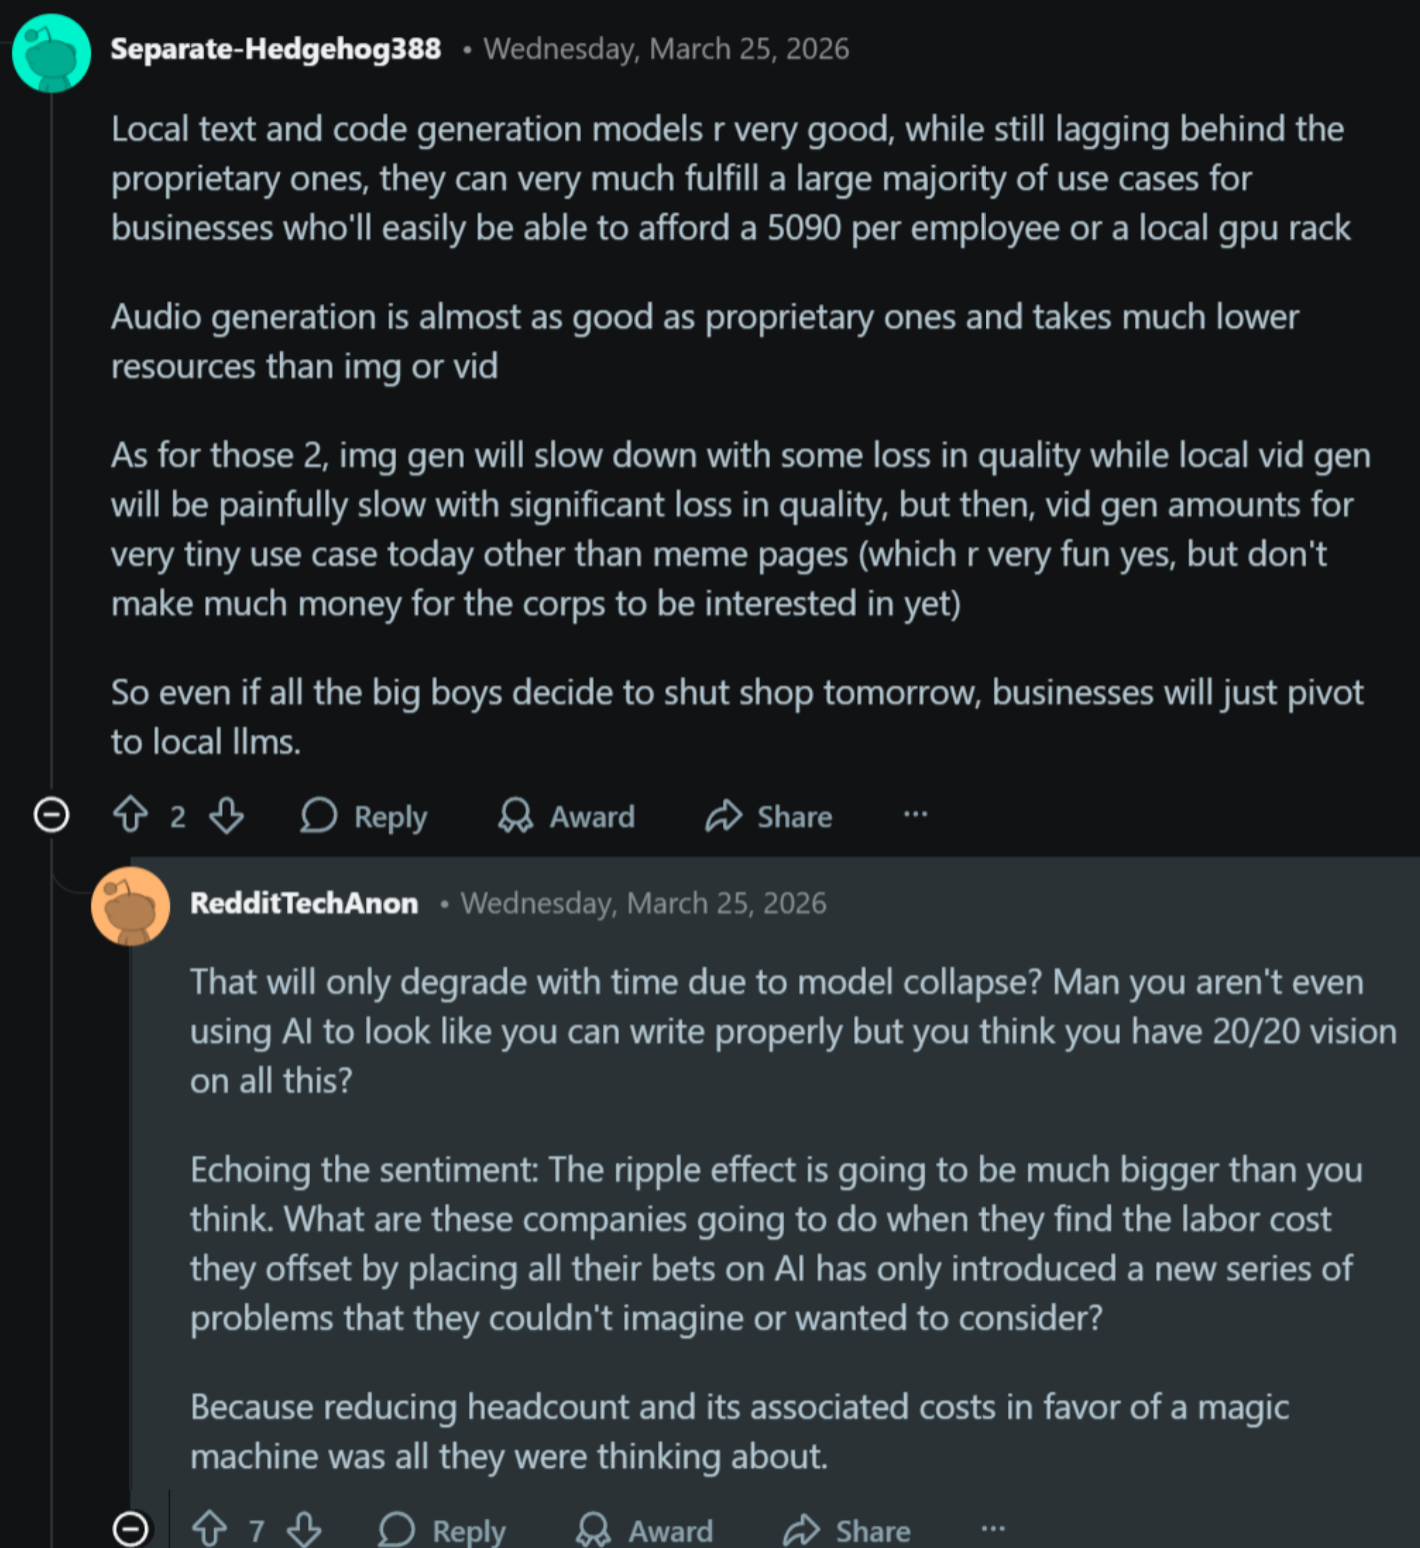
Task: Give award to RedditTechAnon's reply
Action: click(x=645, y=1529)
